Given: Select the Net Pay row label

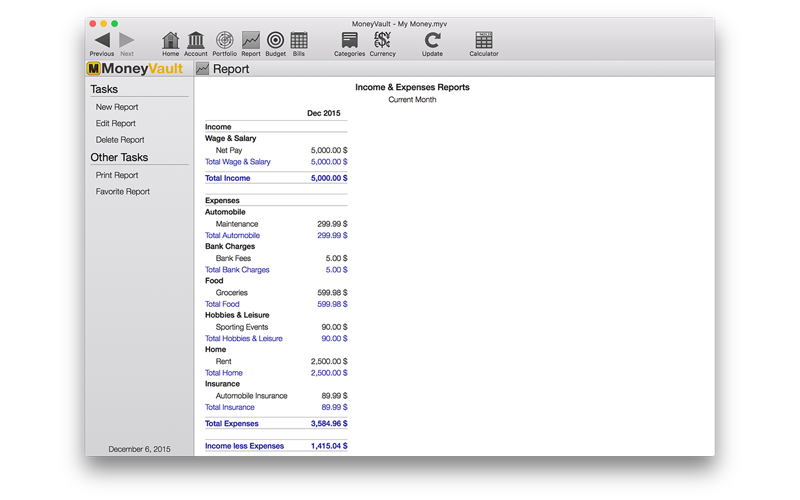Looking at the screenshot, I should pos(229,151).
